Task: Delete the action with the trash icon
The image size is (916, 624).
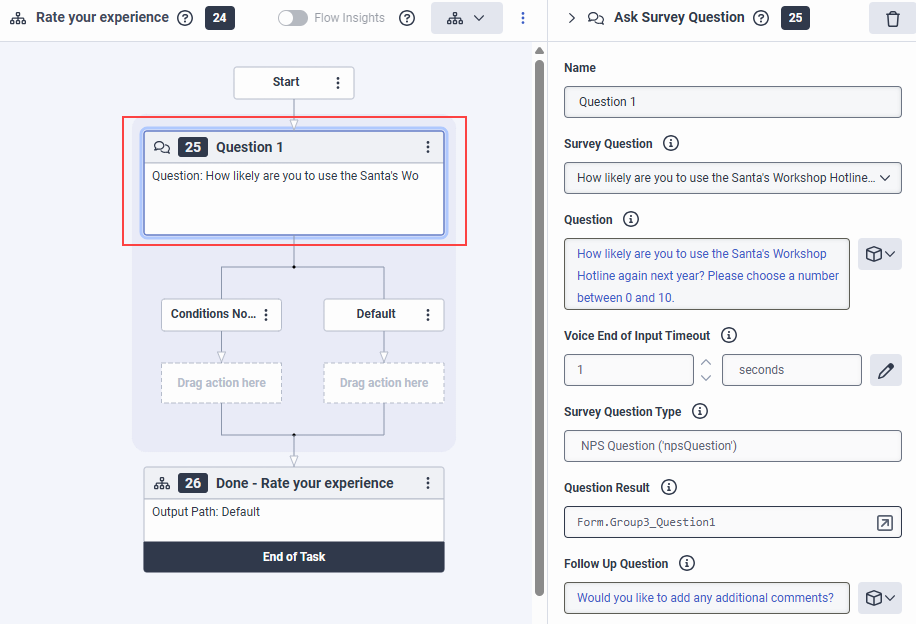Action: [x=892, y=18]
